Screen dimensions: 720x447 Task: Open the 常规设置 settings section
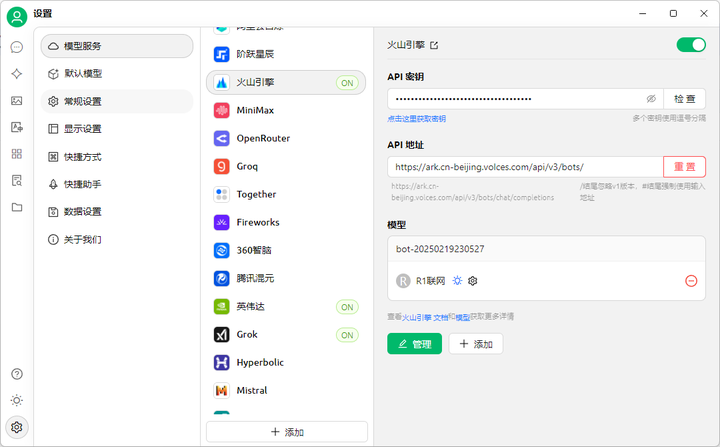117,101
